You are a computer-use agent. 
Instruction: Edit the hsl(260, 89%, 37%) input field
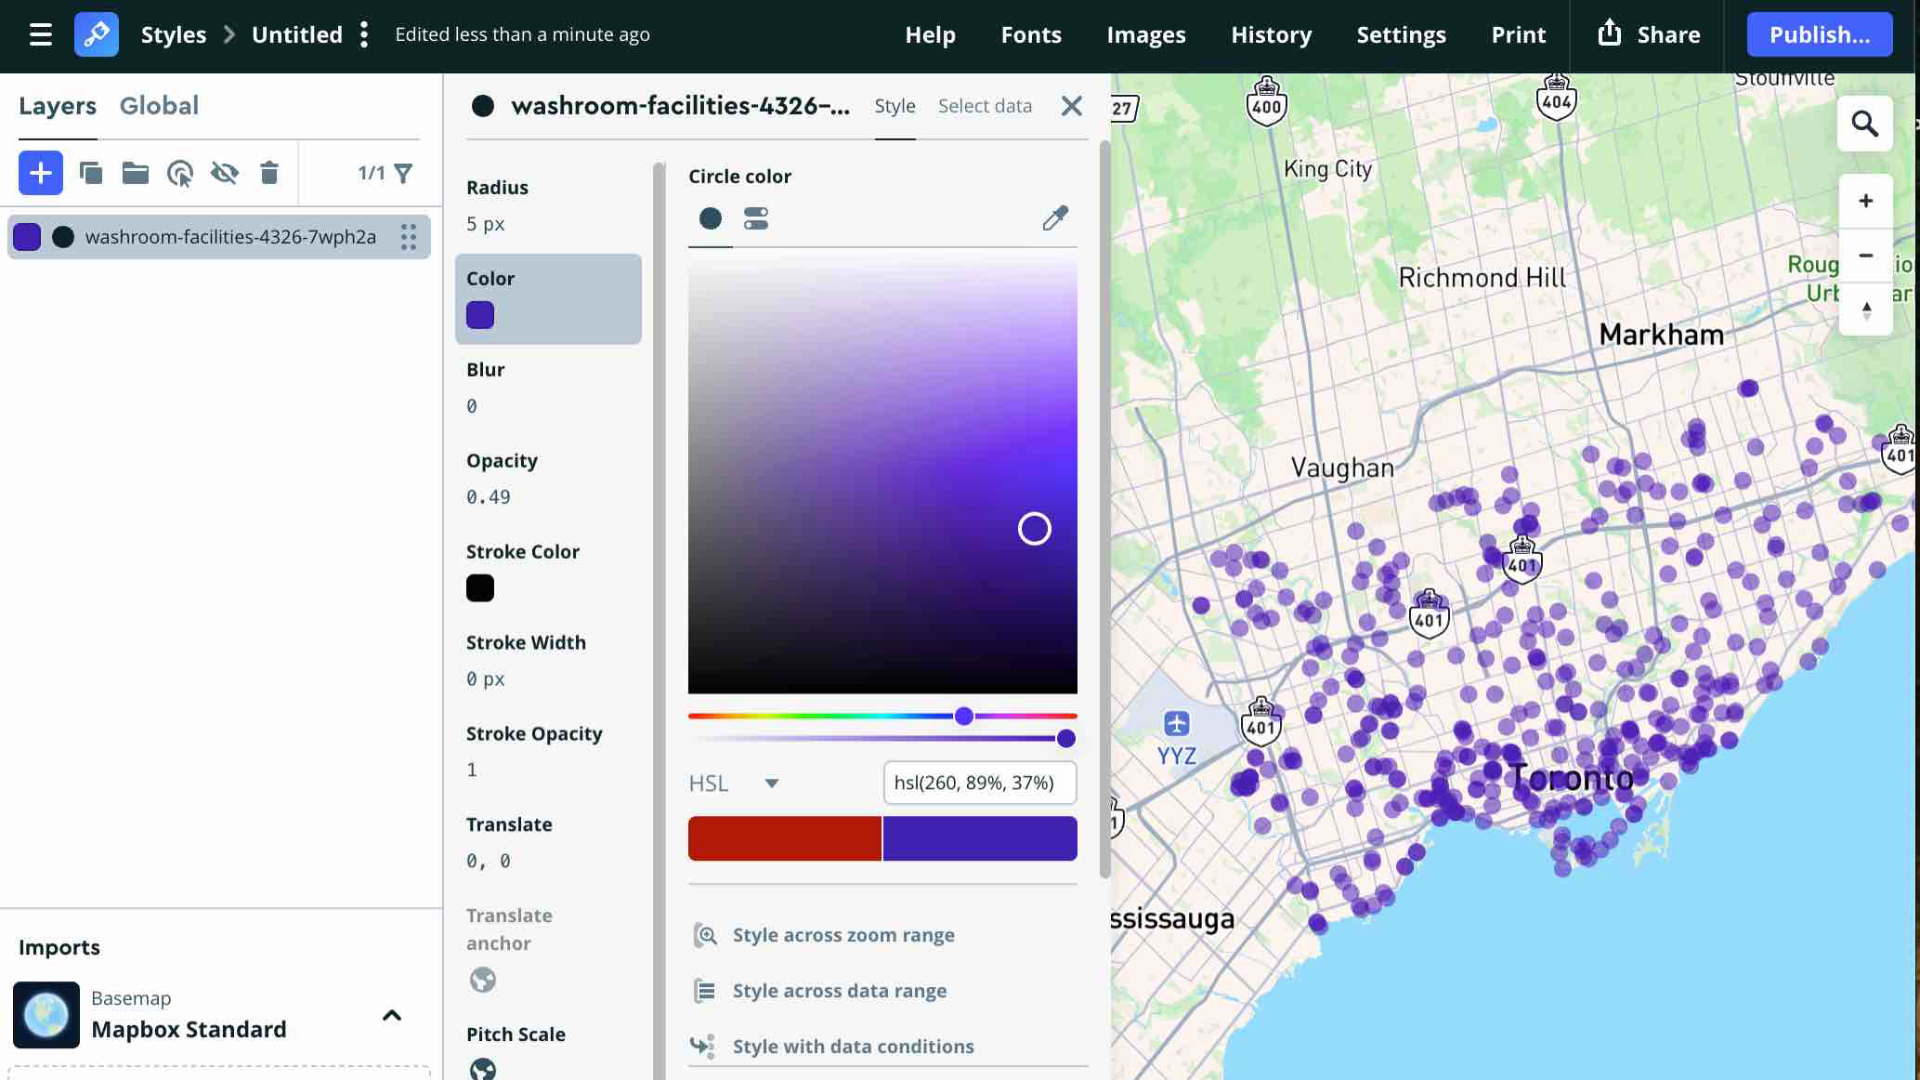click(978, 783)
